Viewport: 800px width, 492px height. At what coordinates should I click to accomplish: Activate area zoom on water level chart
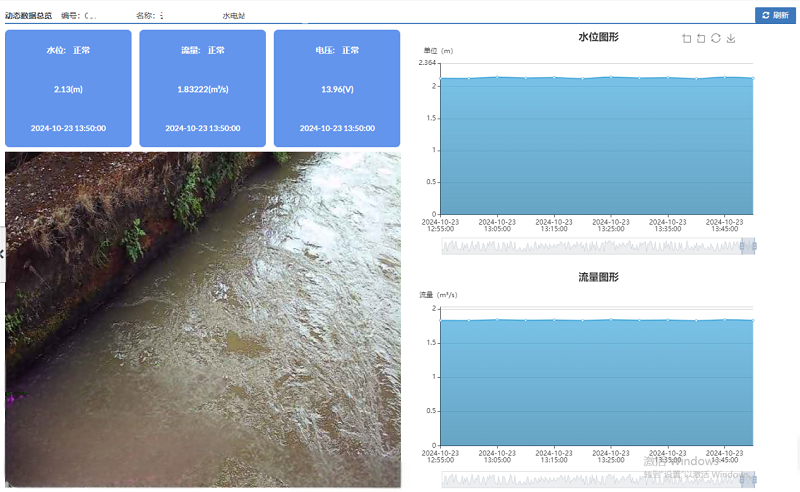coord(686,39)
